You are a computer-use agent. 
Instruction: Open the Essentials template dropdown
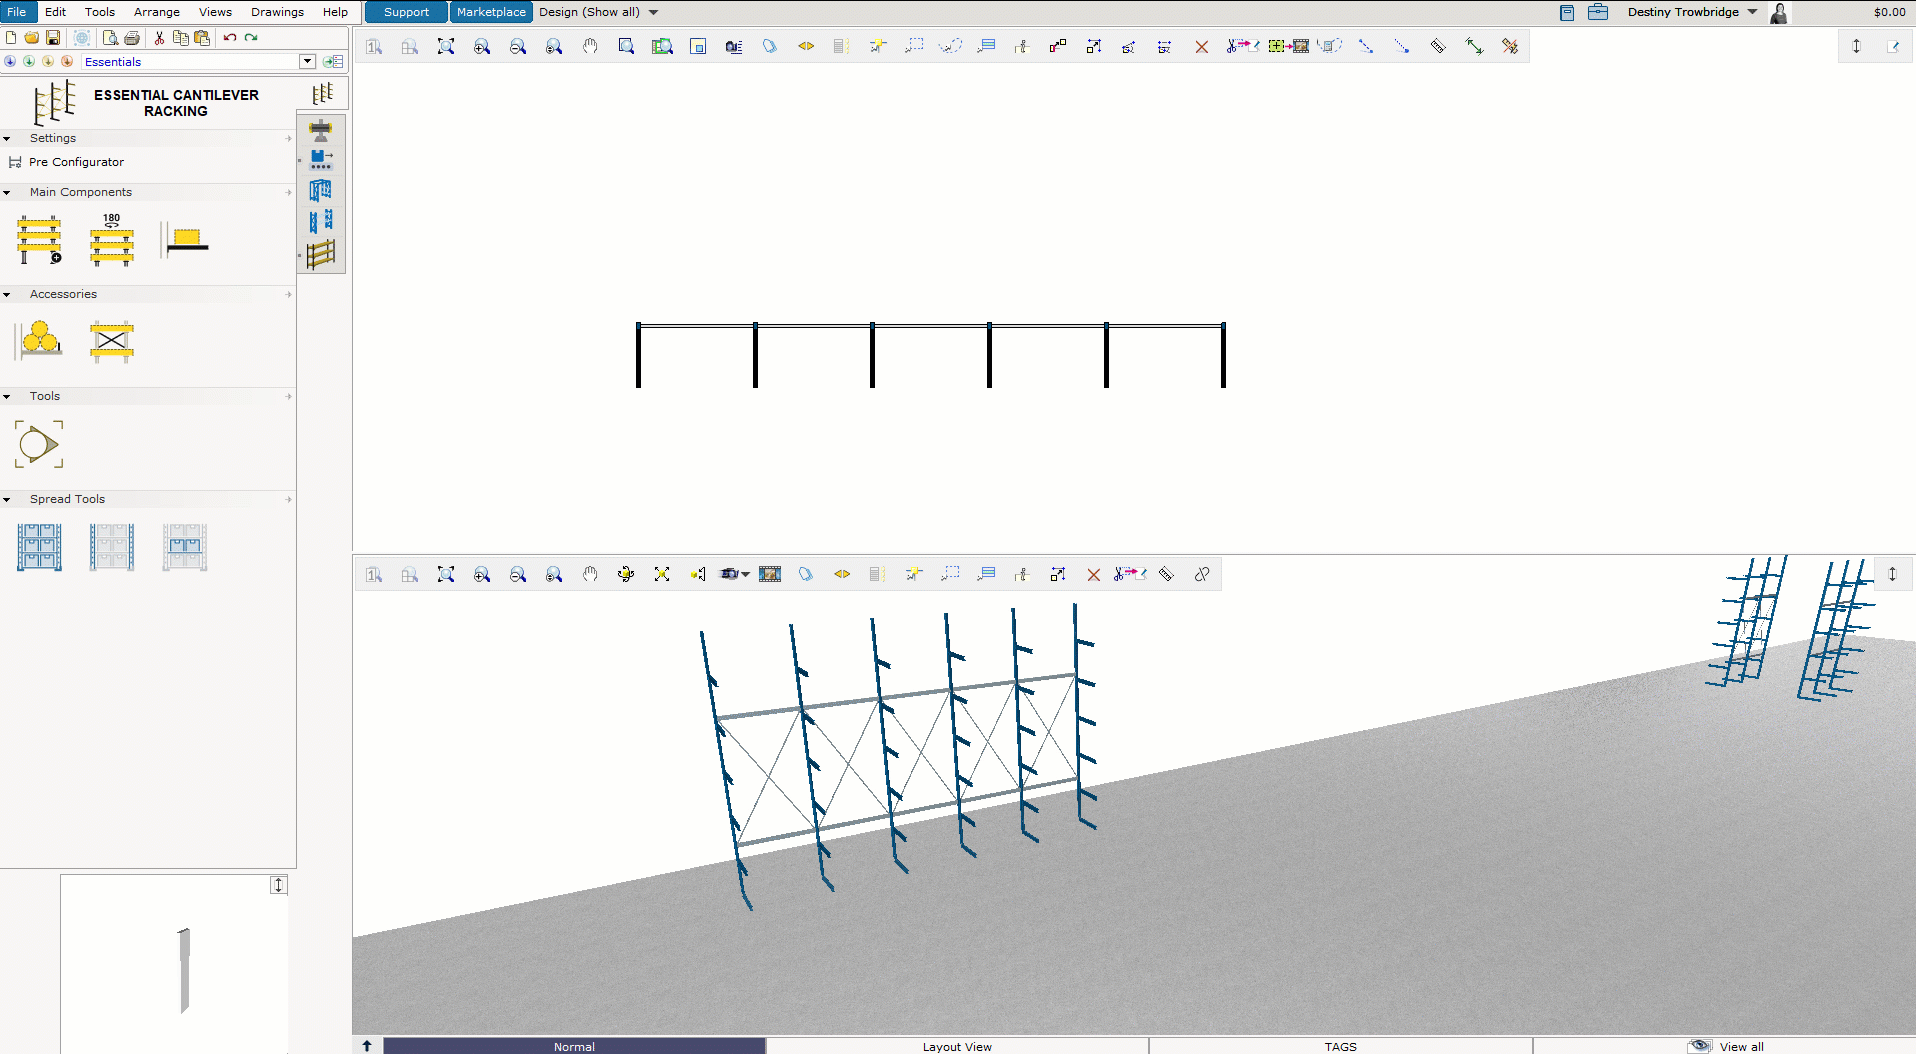pyautogui.click(x=306, y=61)
